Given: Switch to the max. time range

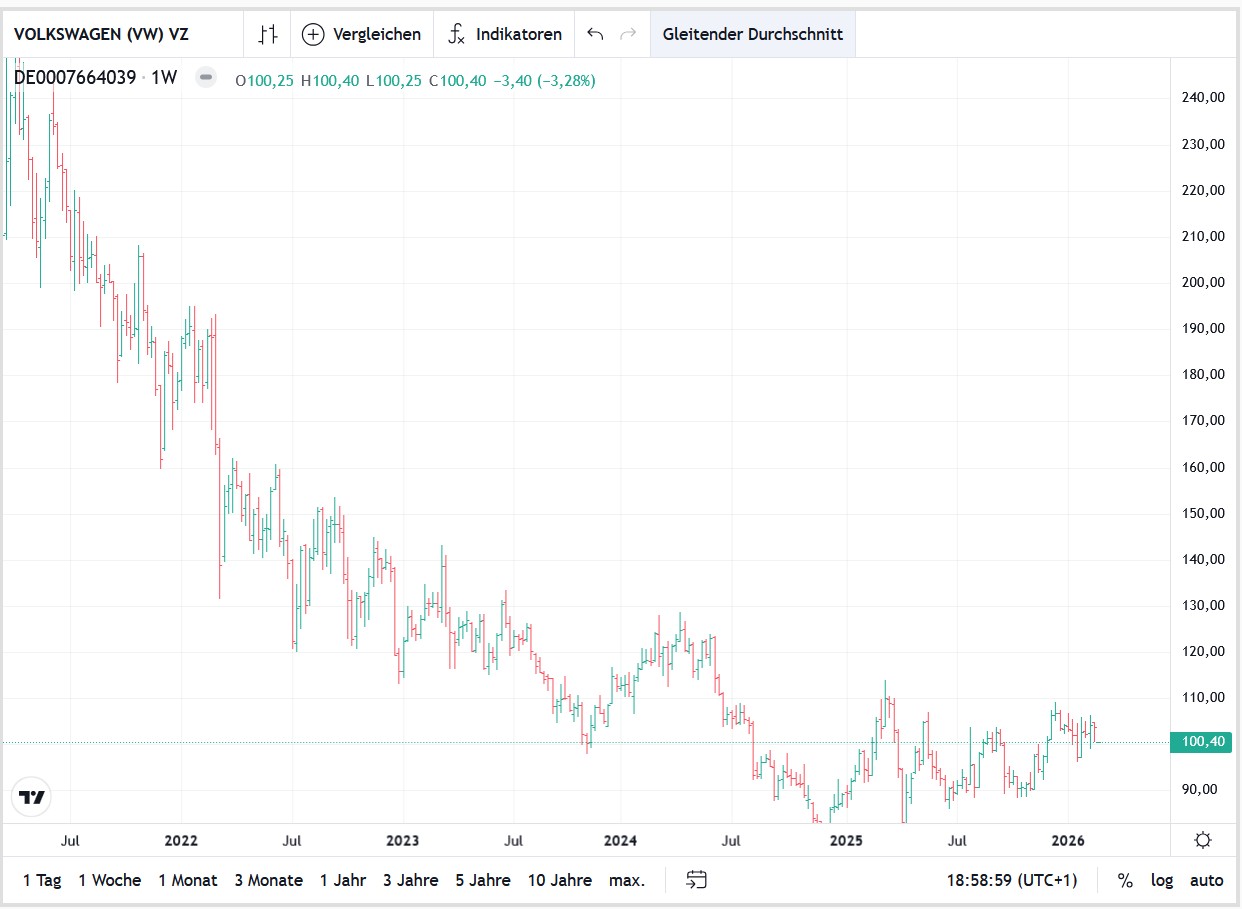Looking at the screenshot, I should tap(627, 880).
